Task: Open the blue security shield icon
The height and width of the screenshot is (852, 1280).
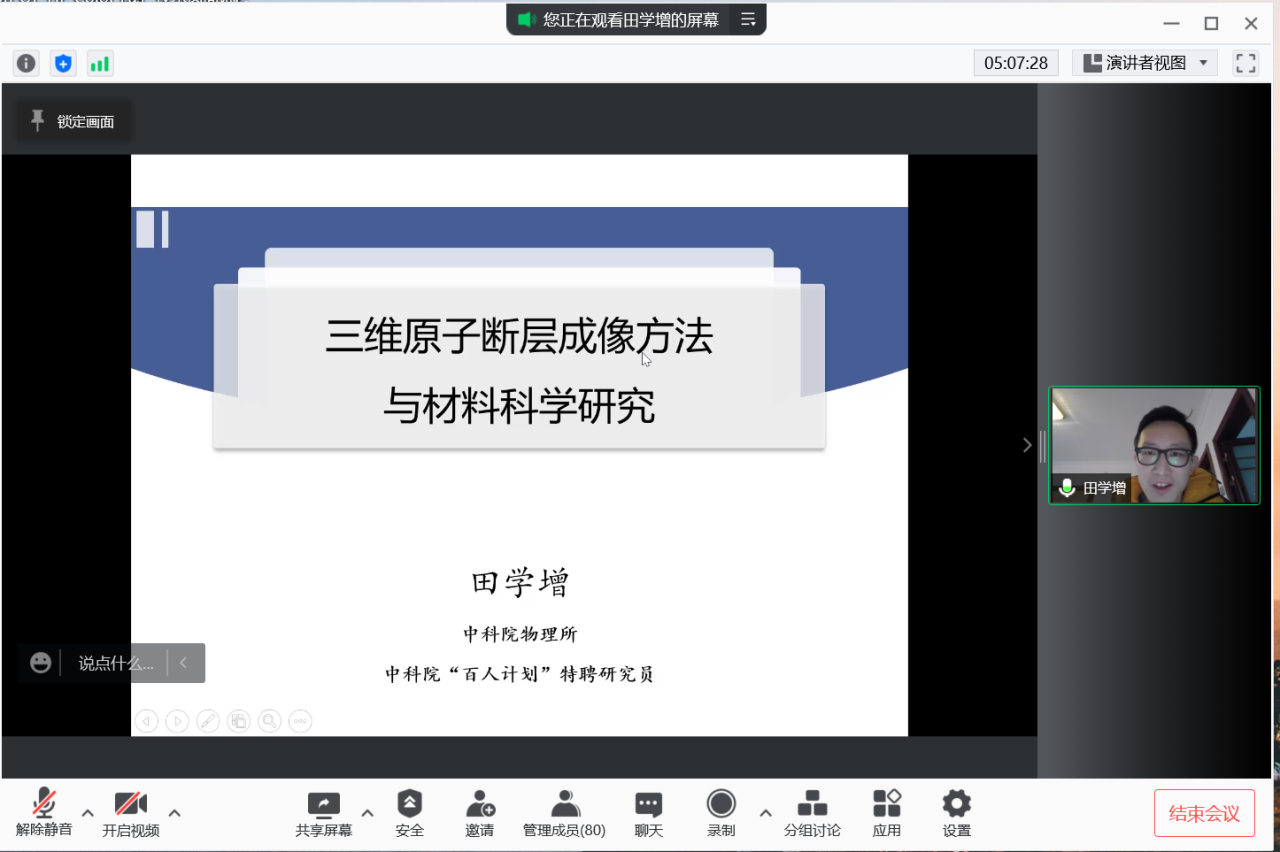Action: 63,64
